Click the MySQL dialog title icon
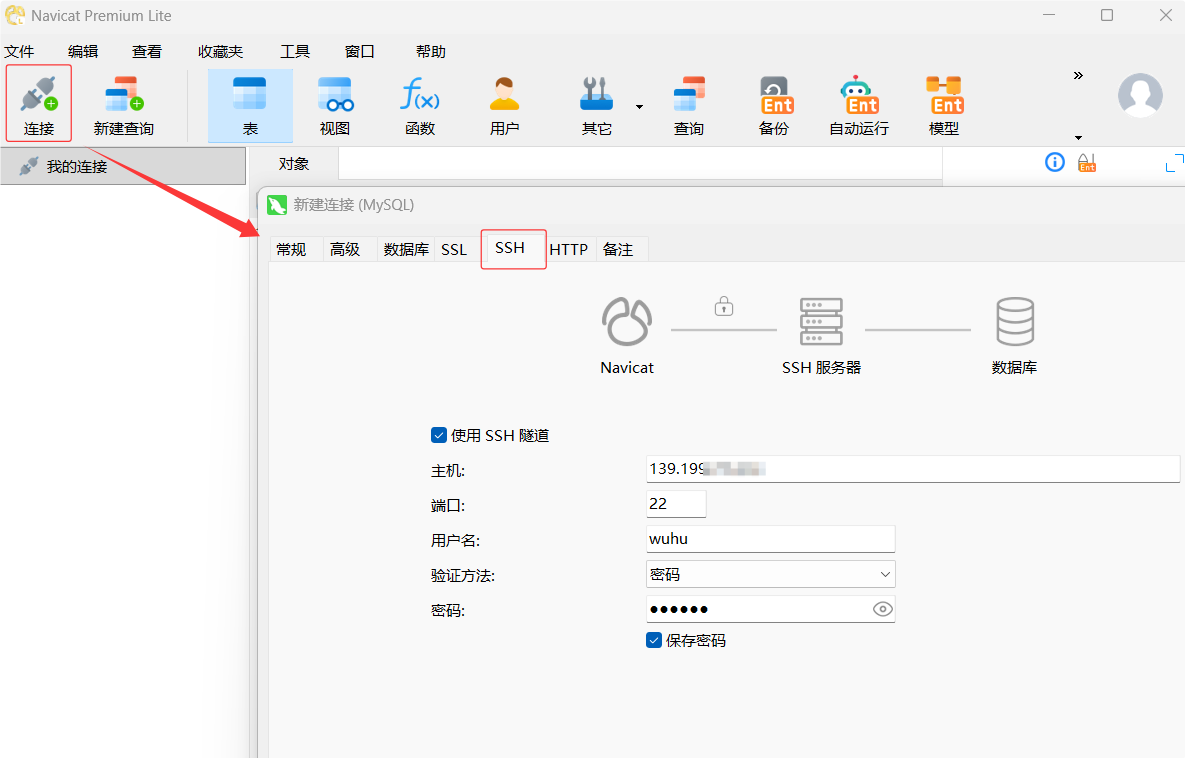1185x758 pixels. [277, 205]
